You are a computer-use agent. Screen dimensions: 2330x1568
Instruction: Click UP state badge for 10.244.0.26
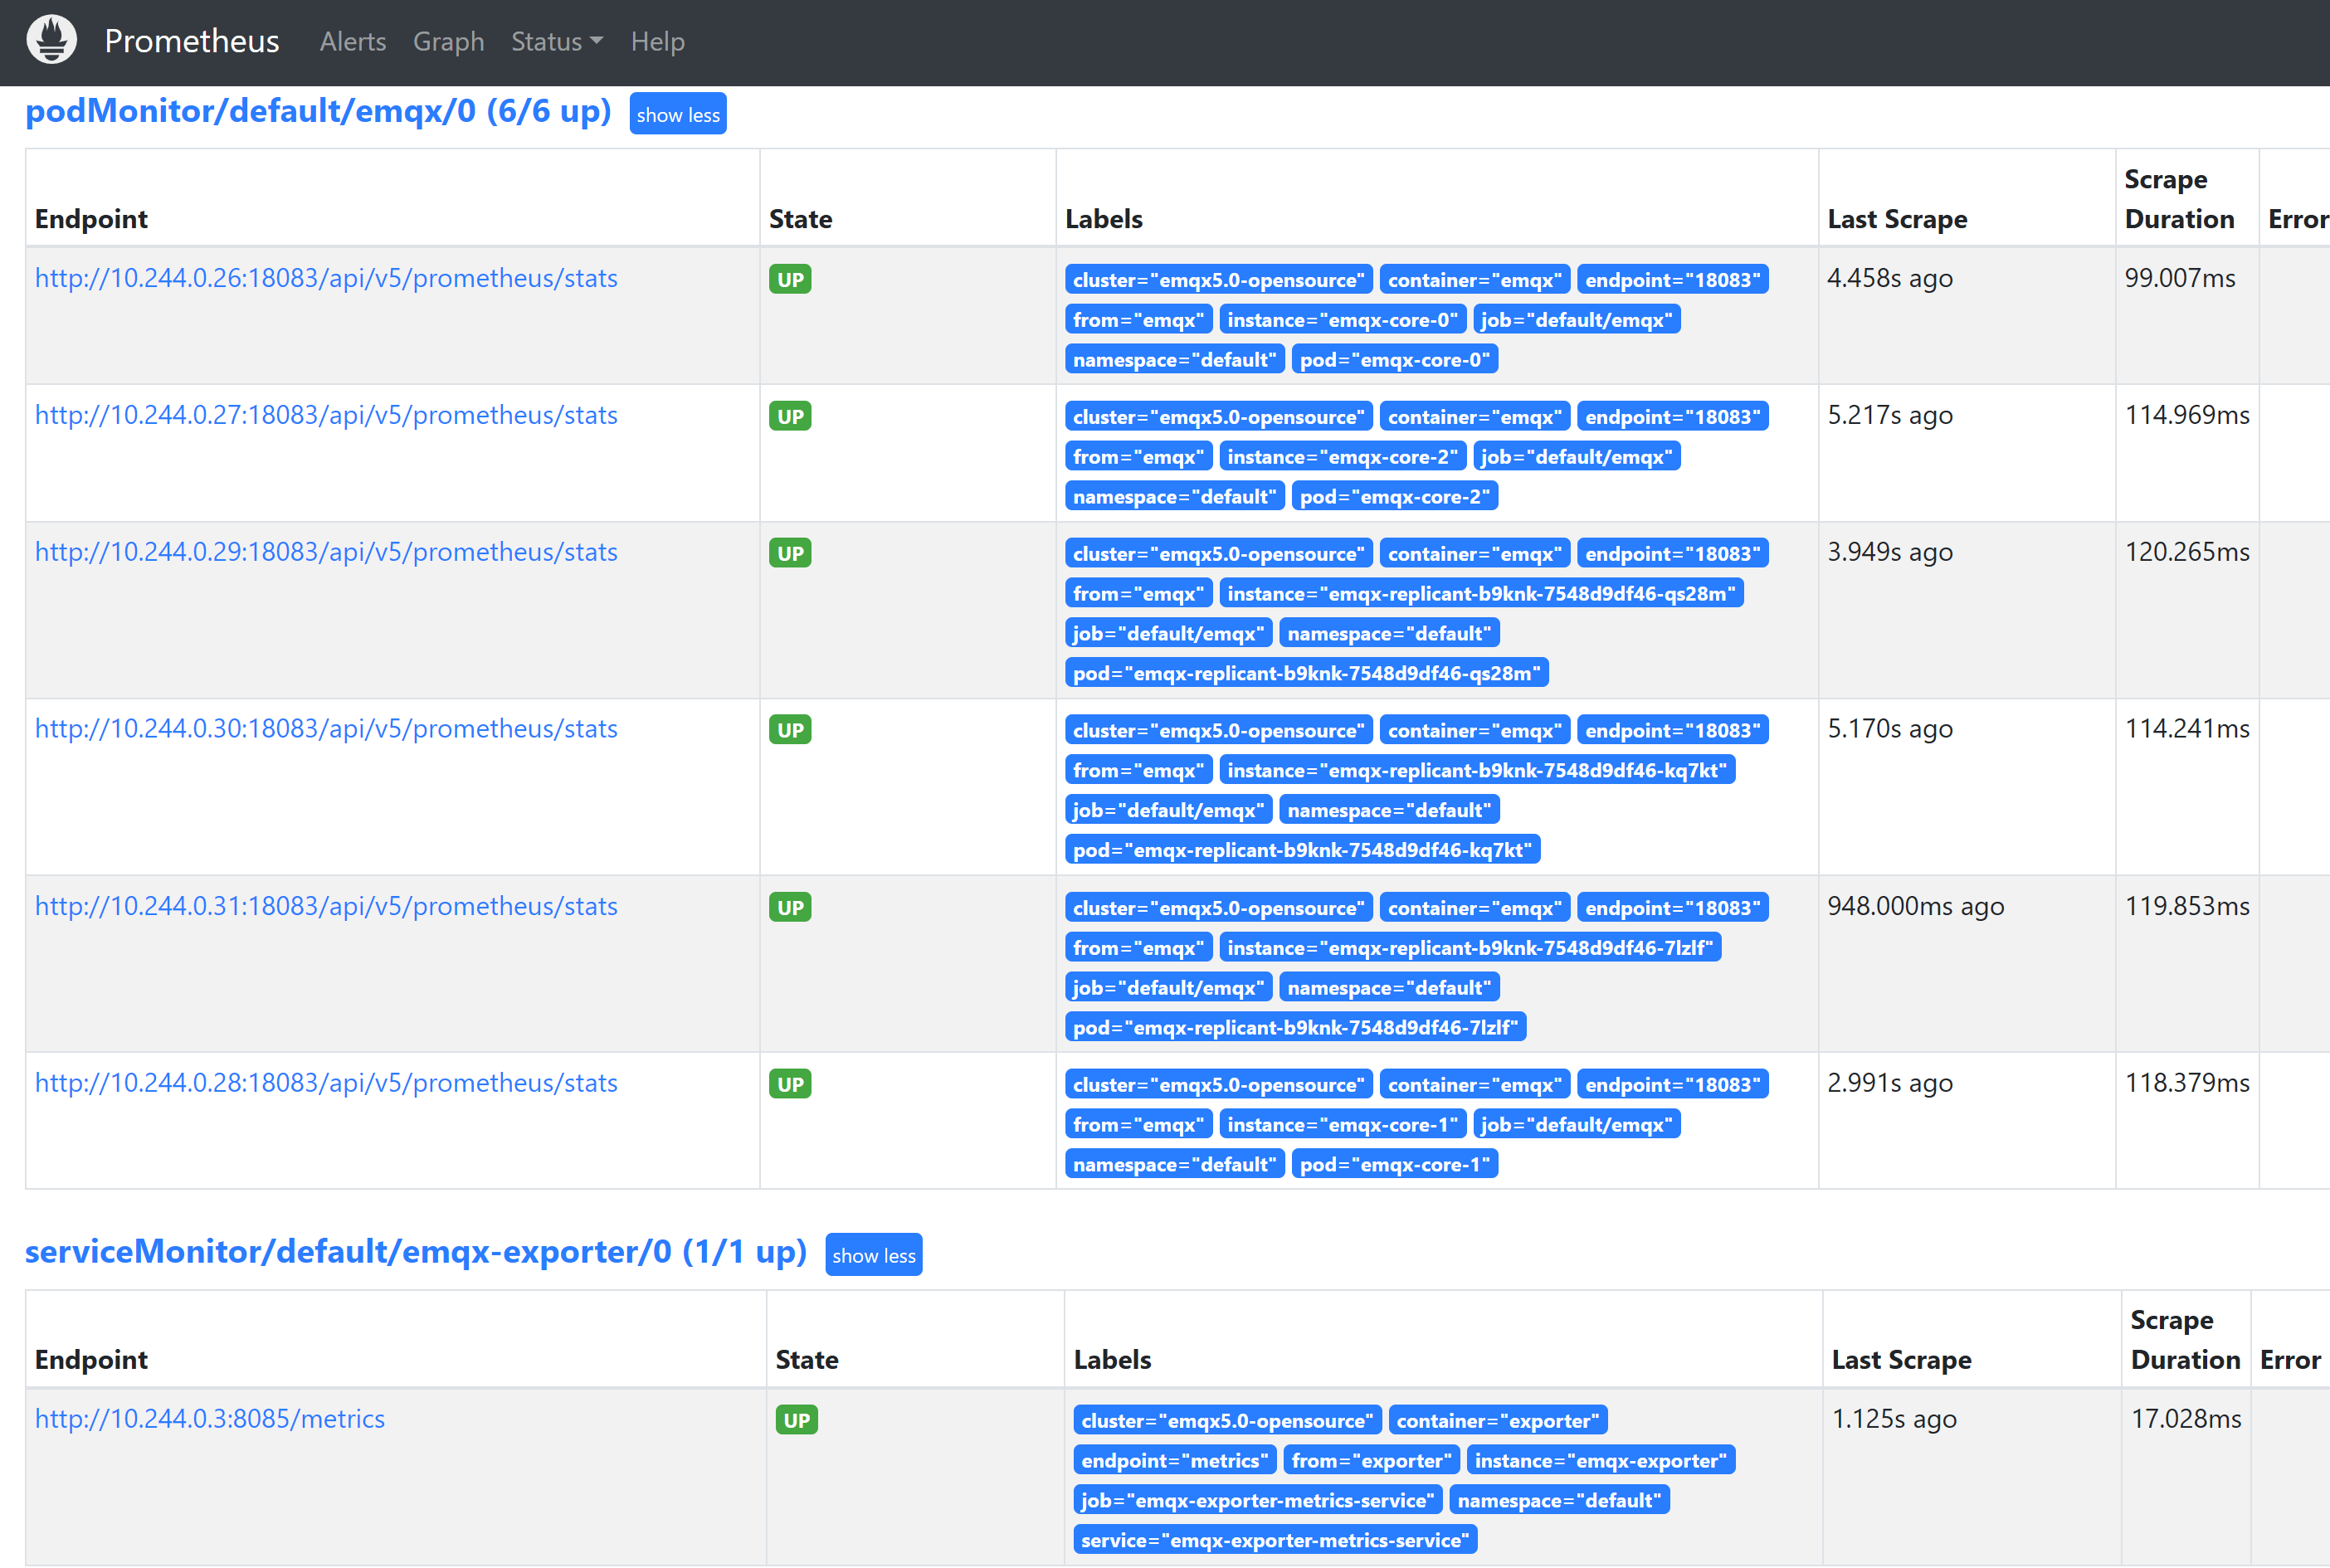click(789, 279)
